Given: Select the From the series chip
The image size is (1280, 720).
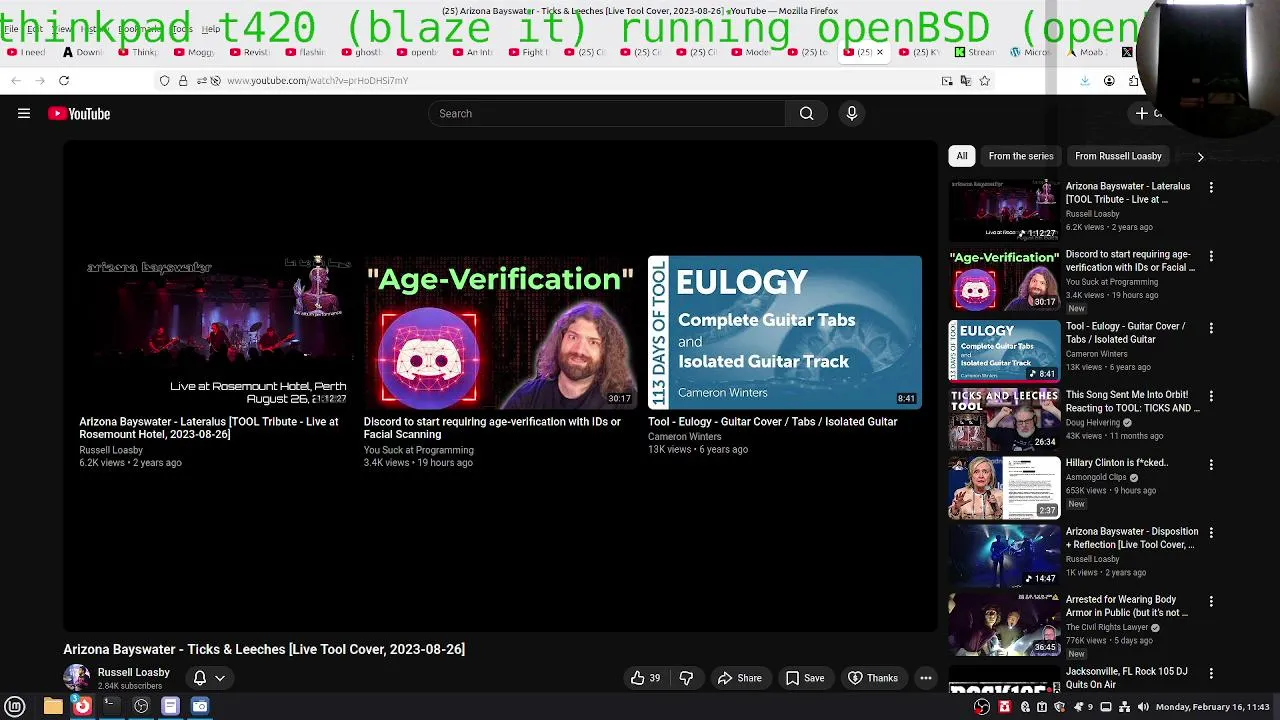Looking at the screenshot, I should (x=1021, y=156).
